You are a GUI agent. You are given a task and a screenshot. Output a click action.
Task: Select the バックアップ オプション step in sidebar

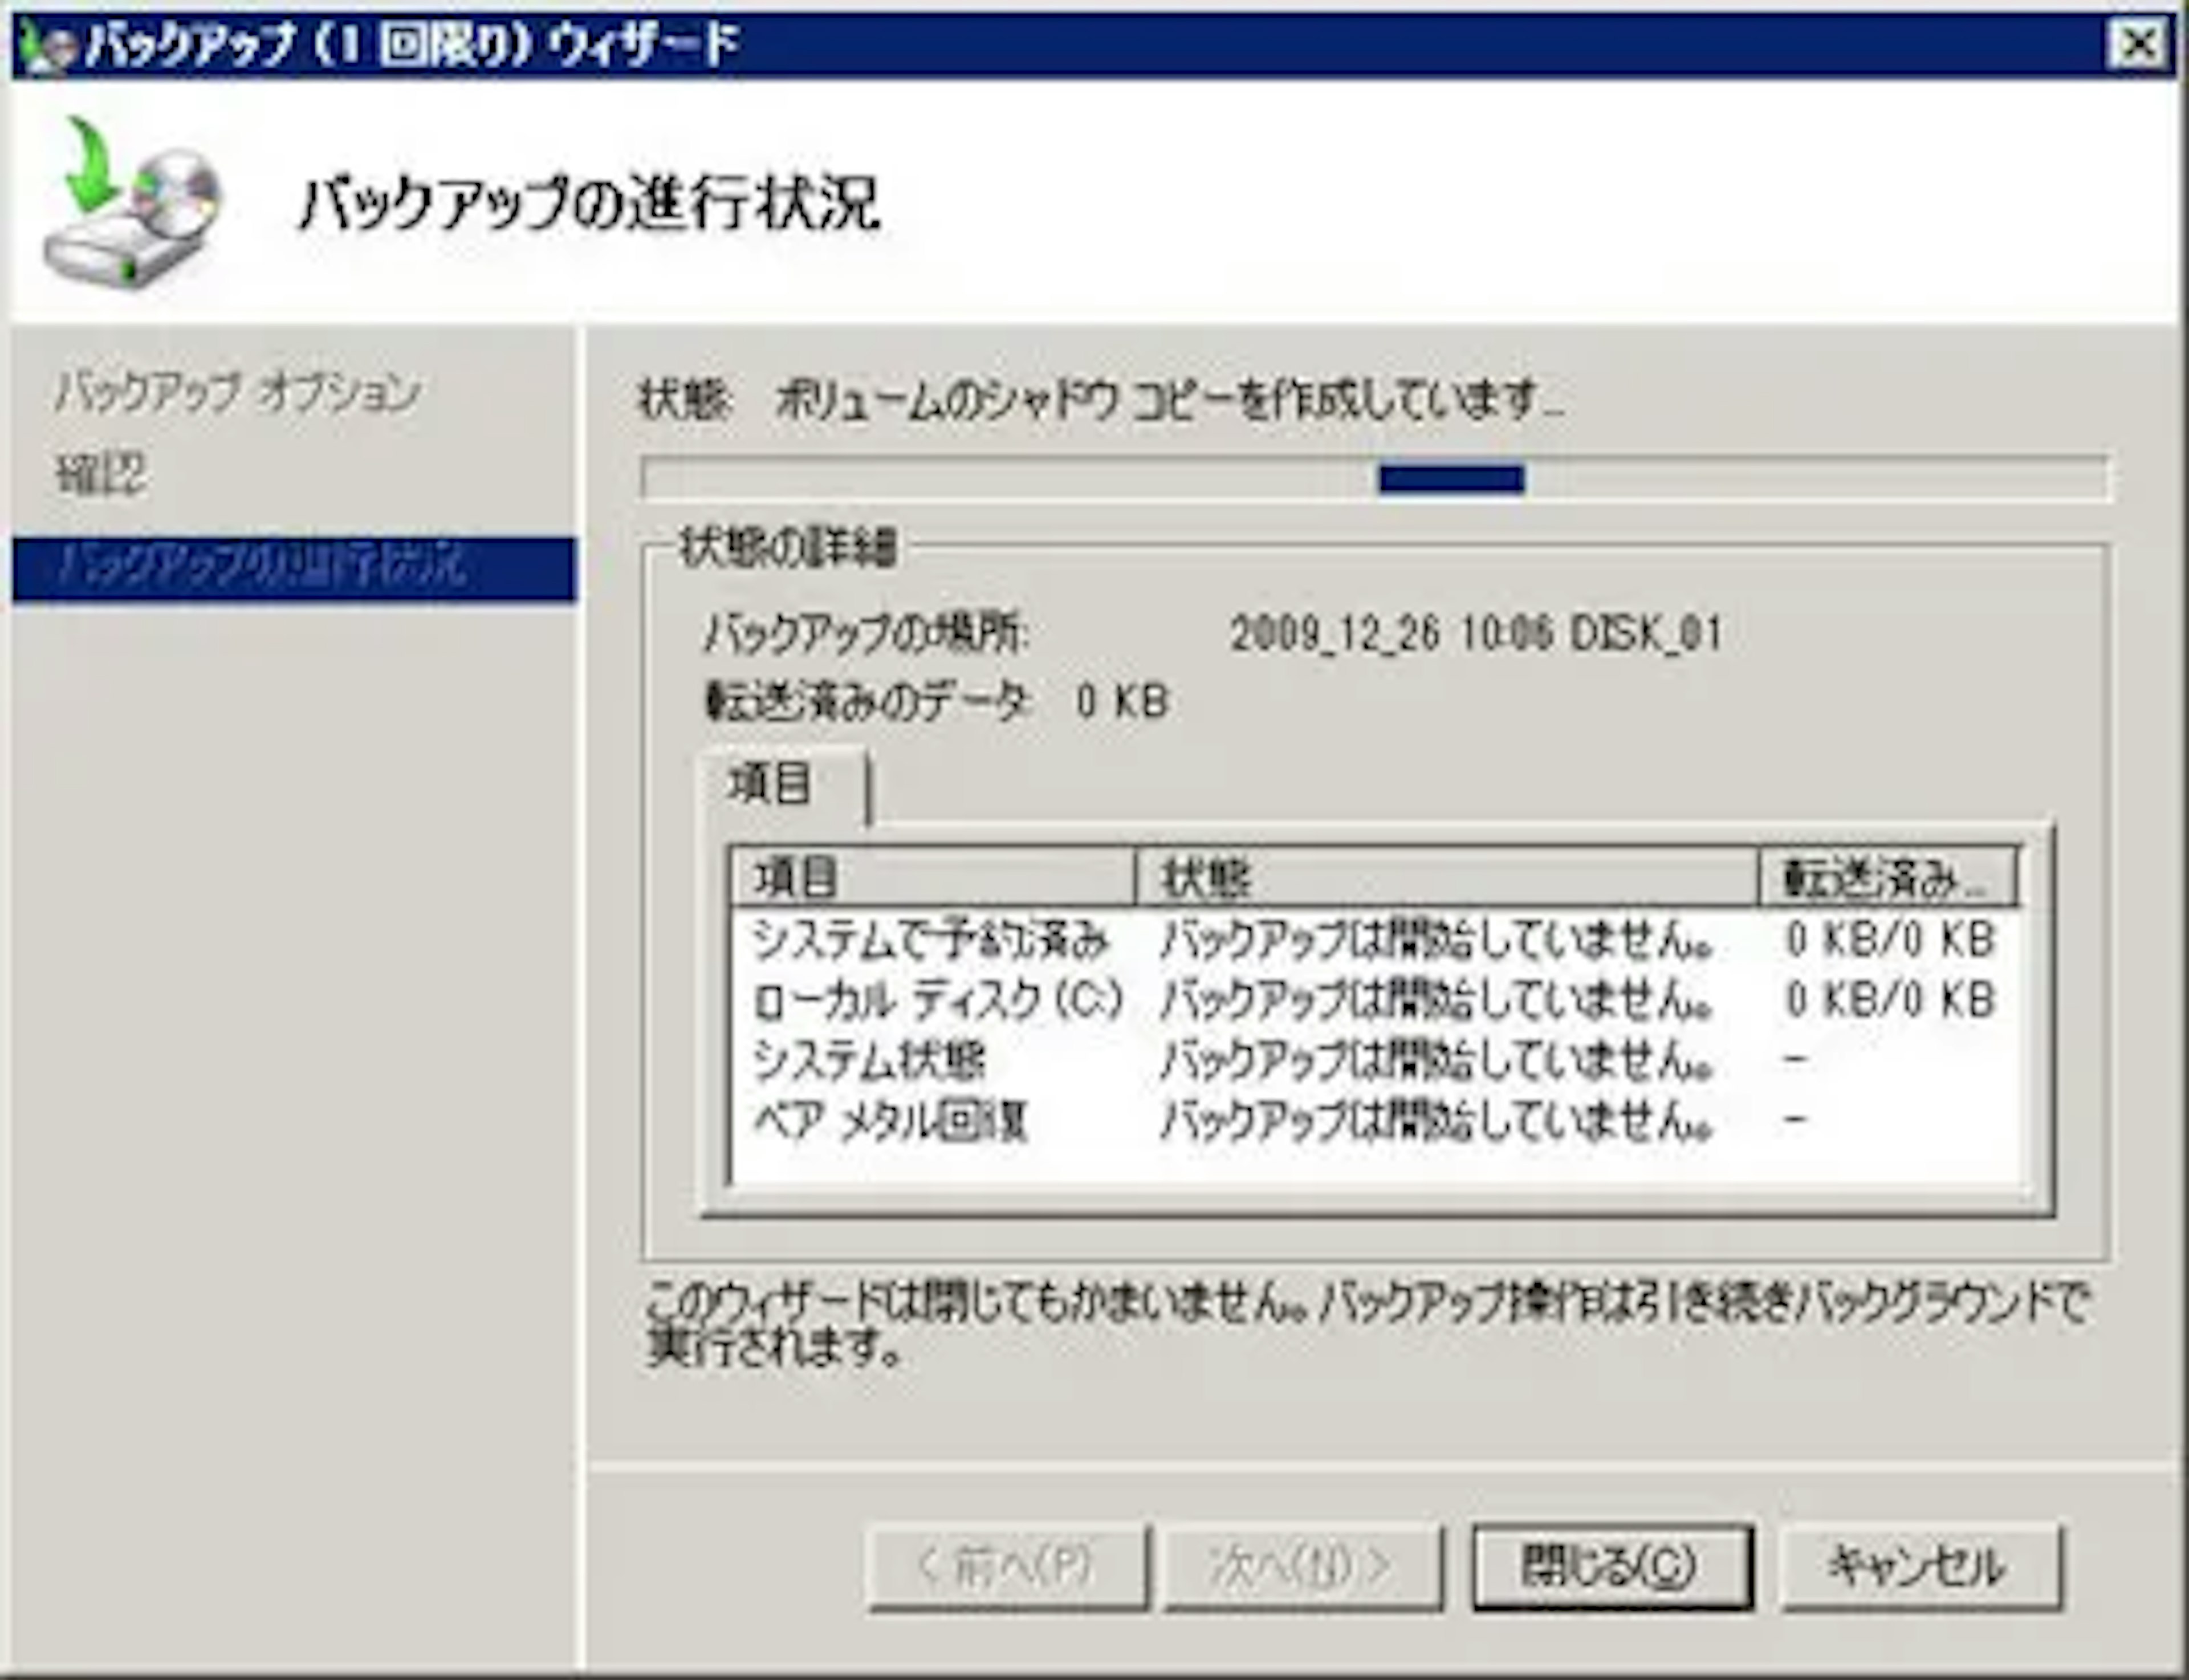pyautogui.click(x=237, y=392)
